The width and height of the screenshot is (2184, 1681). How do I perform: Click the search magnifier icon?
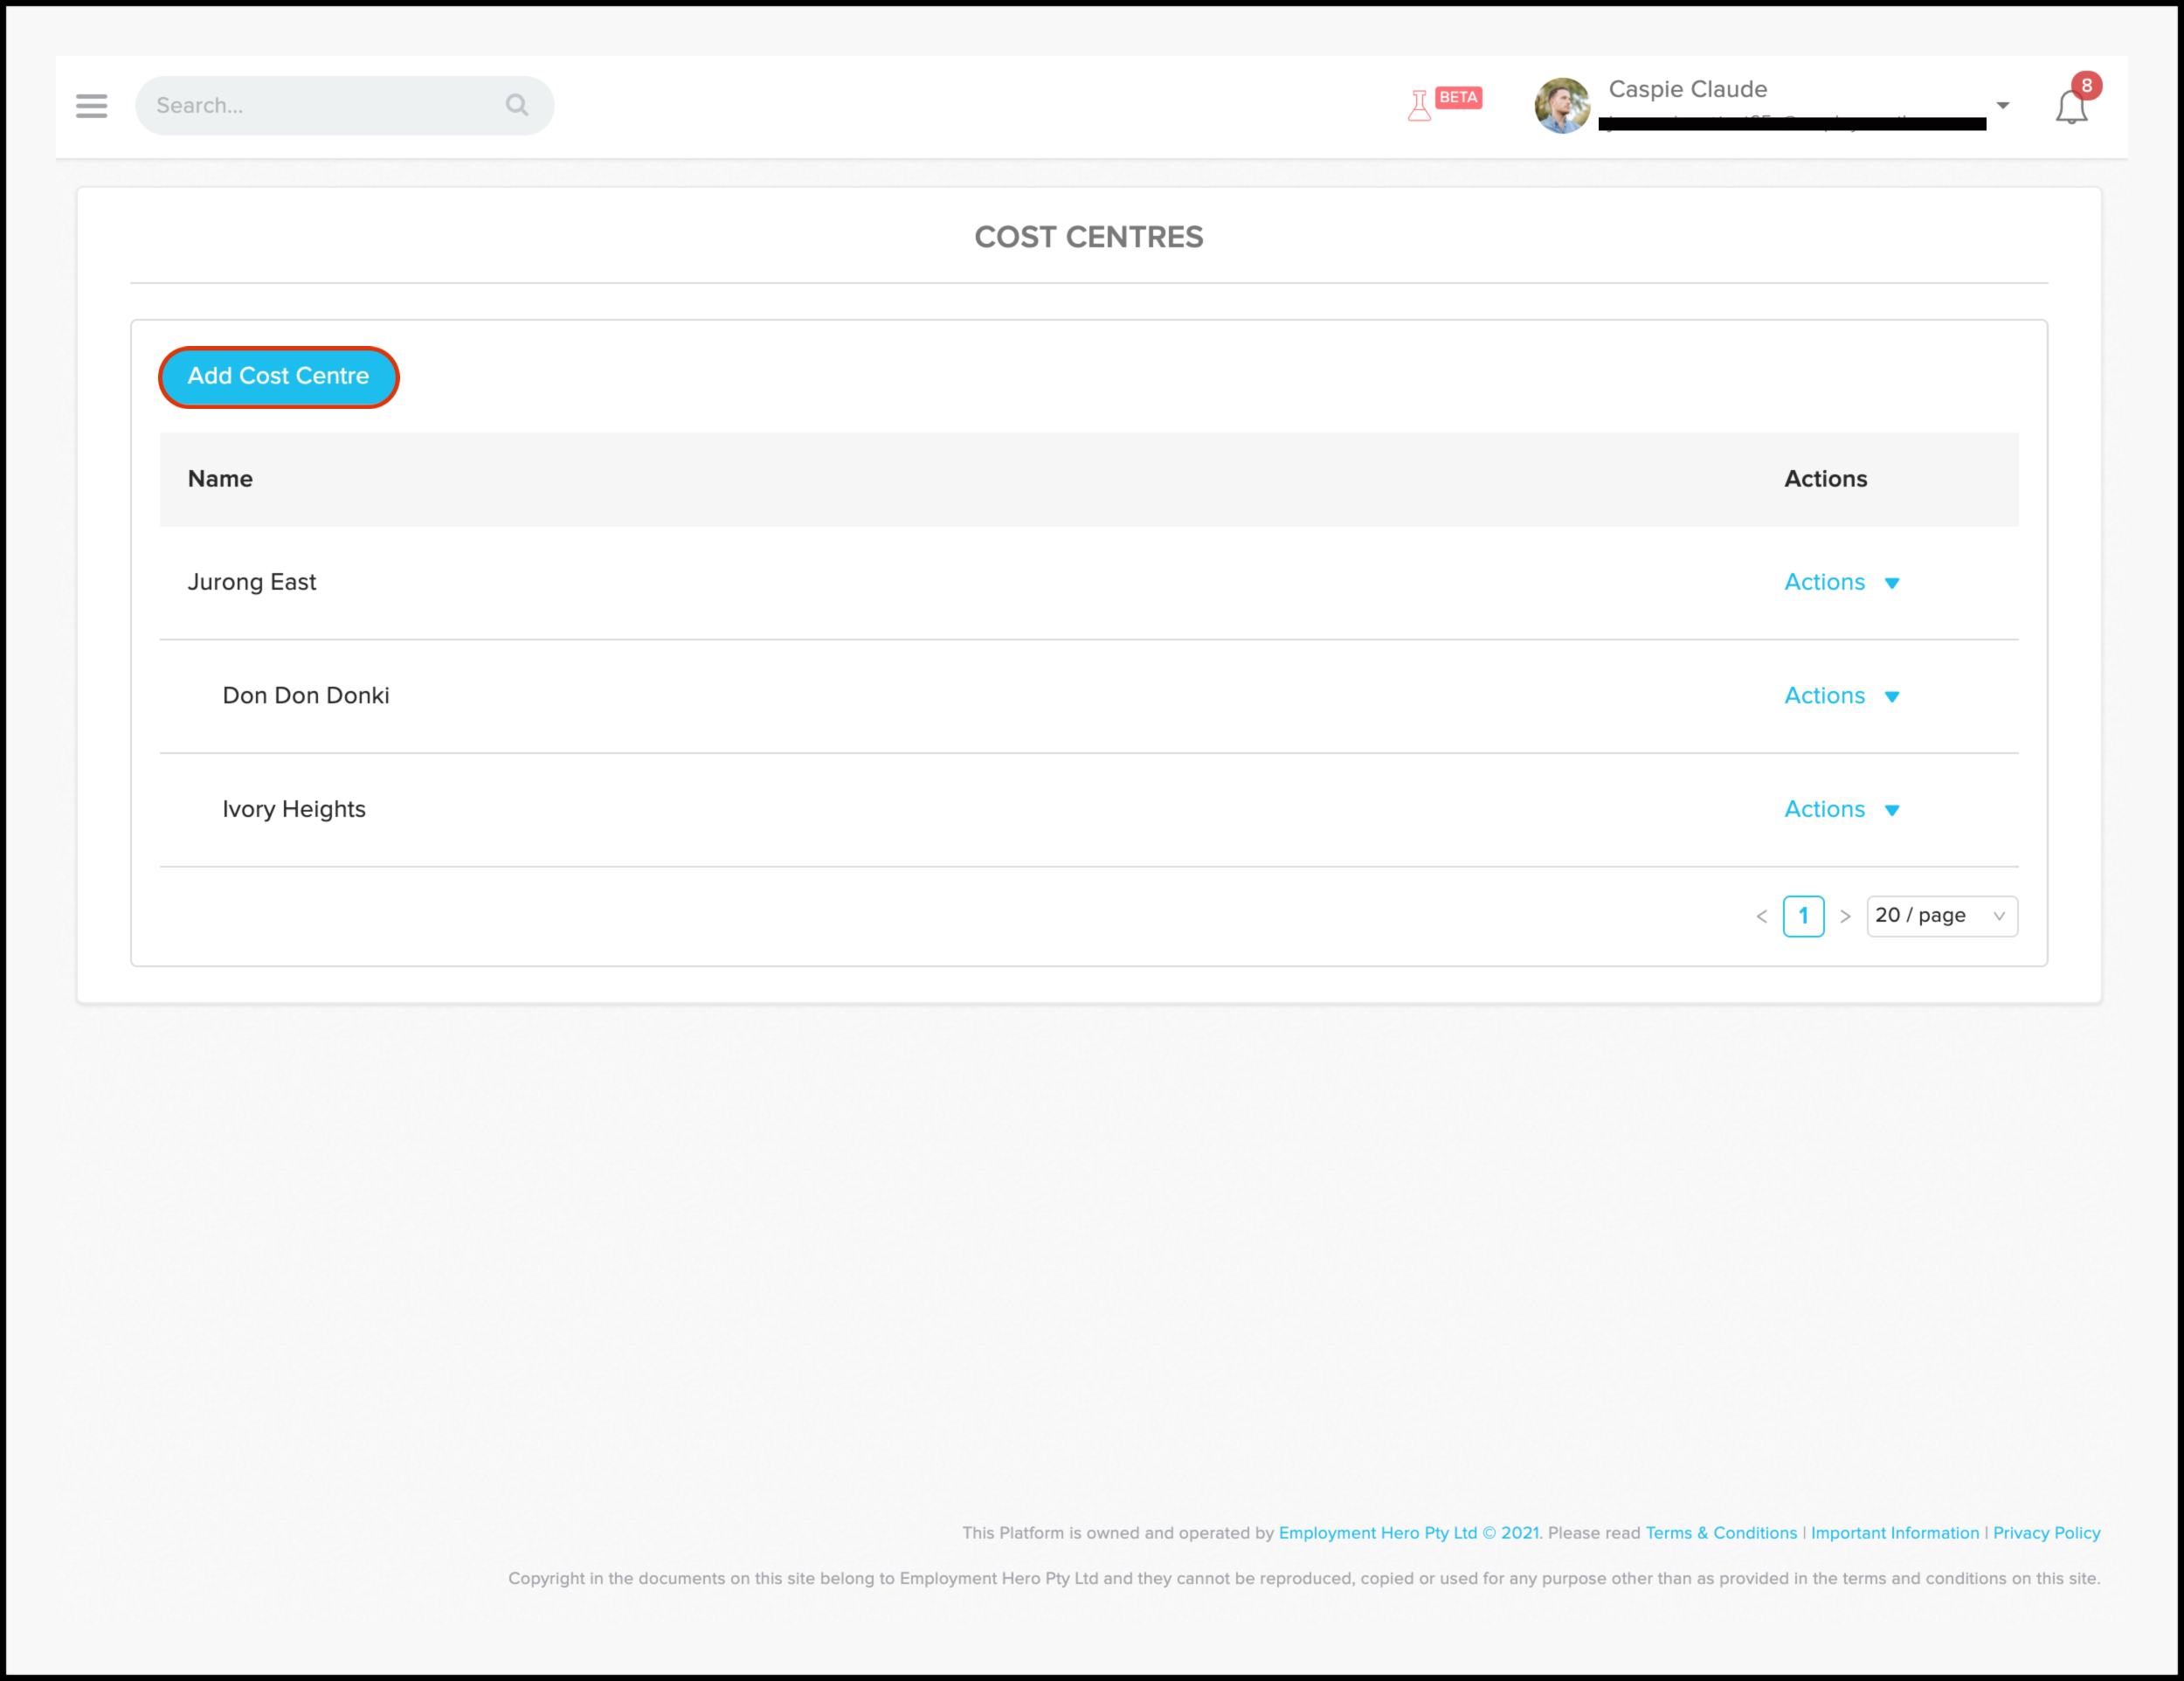tap(516, 105)
